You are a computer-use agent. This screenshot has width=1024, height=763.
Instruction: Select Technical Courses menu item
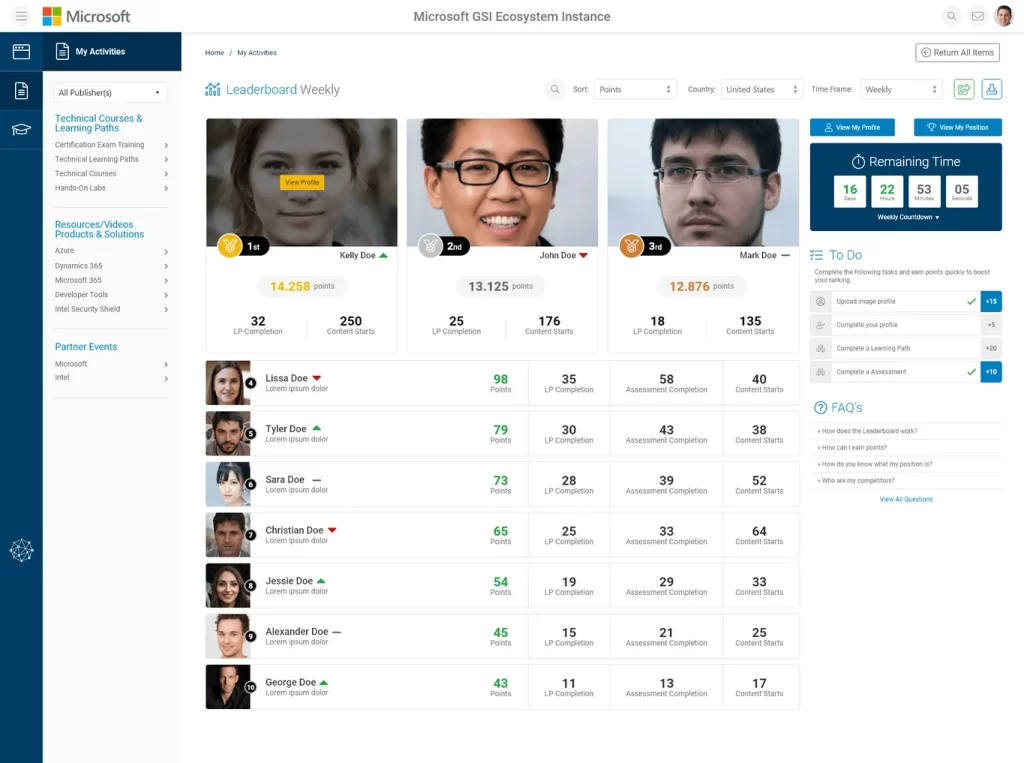point(86,174)
